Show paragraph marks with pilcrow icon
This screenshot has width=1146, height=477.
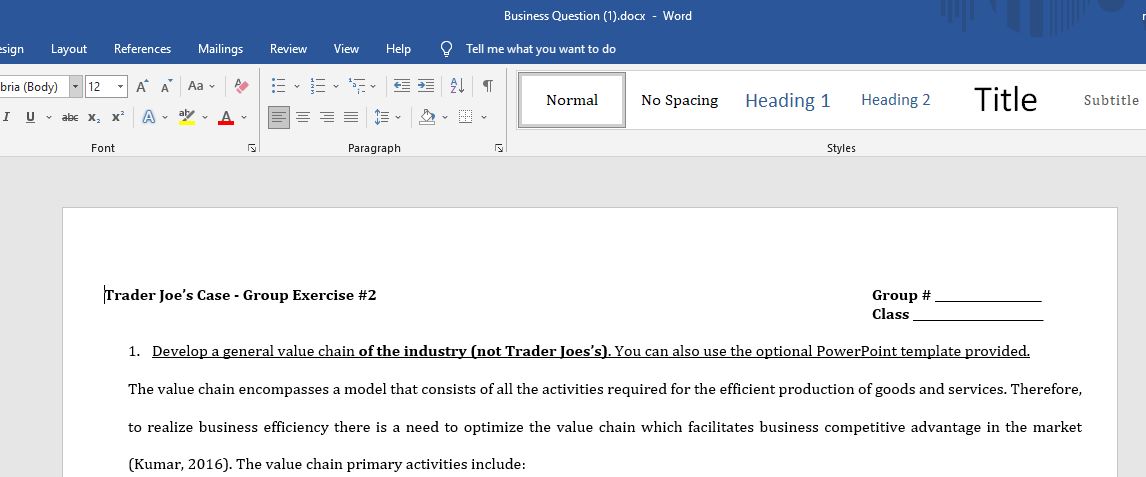[x=487, y=86]
